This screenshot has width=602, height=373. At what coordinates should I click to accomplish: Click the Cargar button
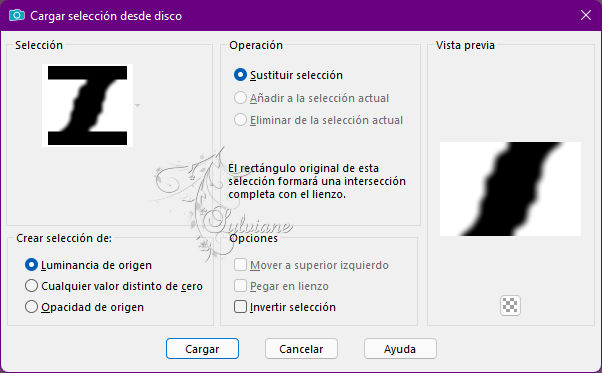click(202, 349)
